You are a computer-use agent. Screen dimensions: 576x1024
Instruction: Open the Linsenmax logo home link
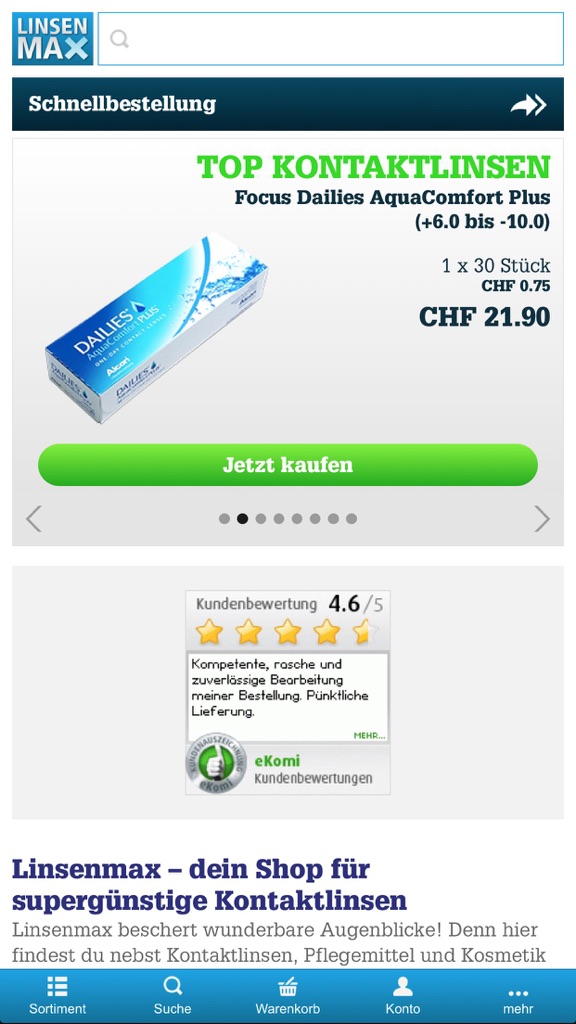coord(52,39)
